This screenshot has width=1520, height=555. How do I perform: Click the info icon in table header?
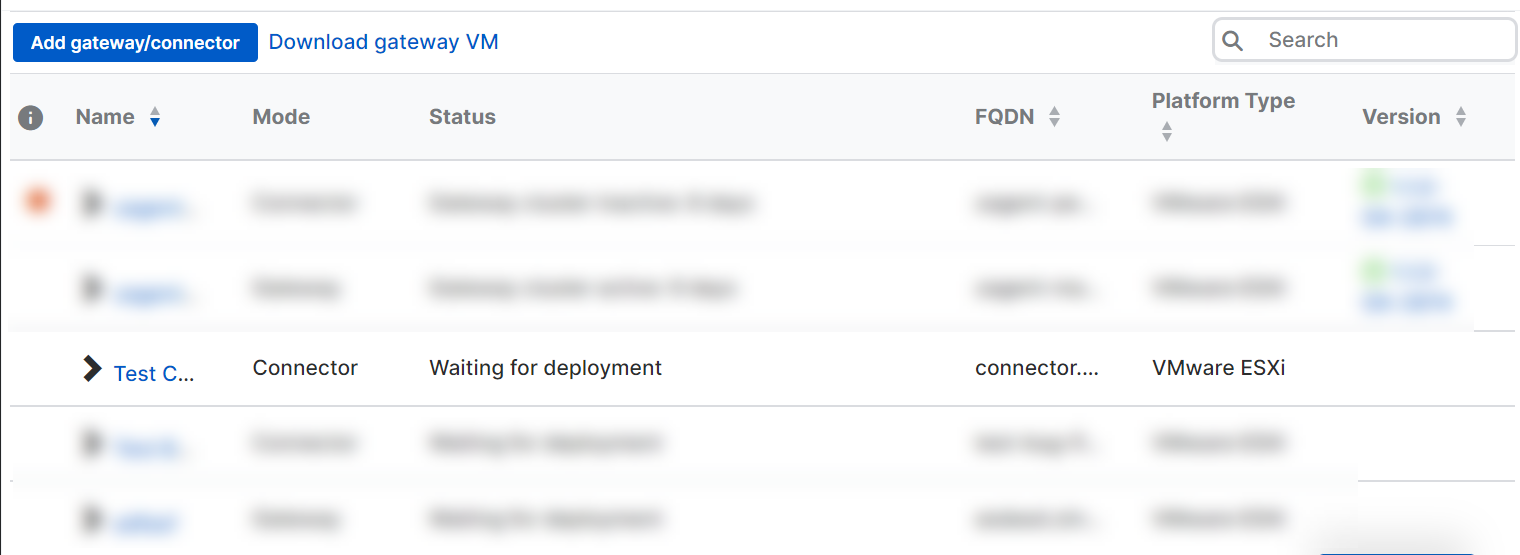tap(31, 118)
